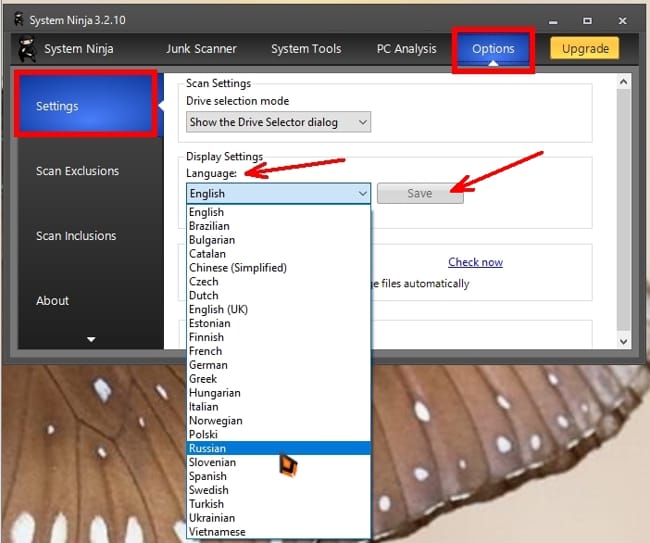Go to the System Ninja home tab
Image resolution: width=650 pixels, height=543 pixels.
point(78,49)
